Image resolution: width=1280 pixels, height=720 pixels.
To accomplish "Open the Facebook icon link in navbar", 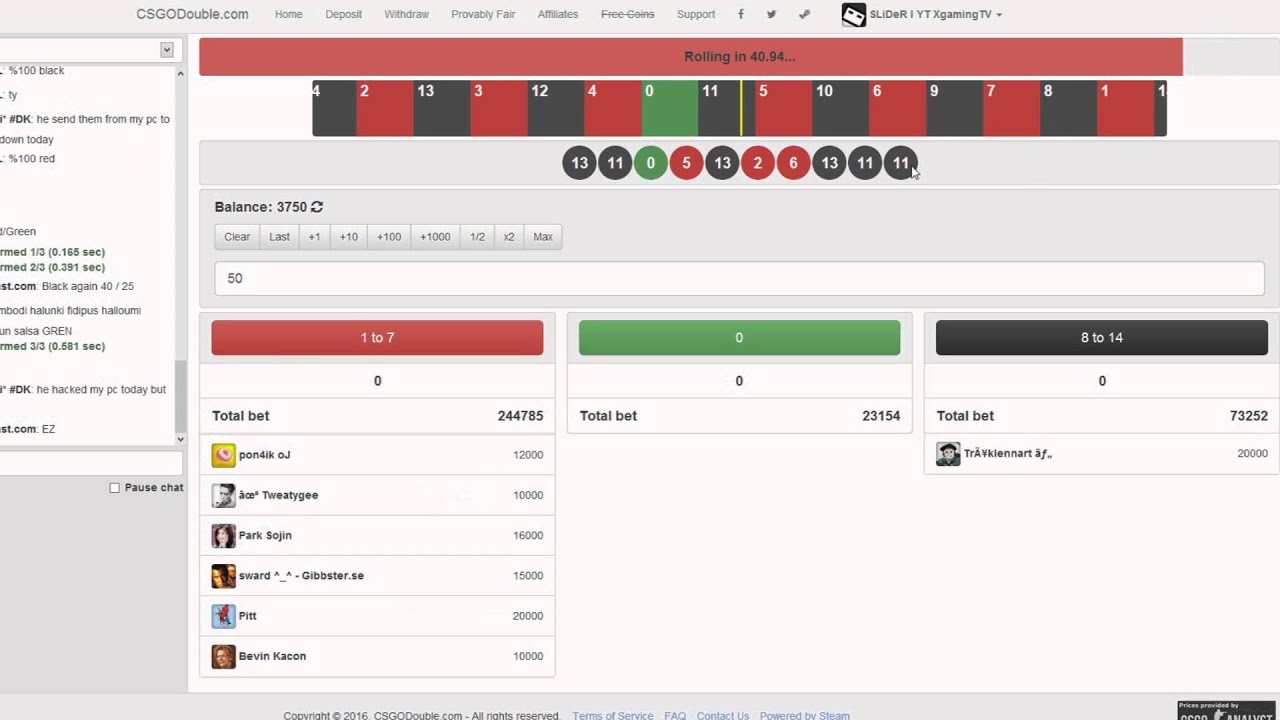I will point(741,14).
